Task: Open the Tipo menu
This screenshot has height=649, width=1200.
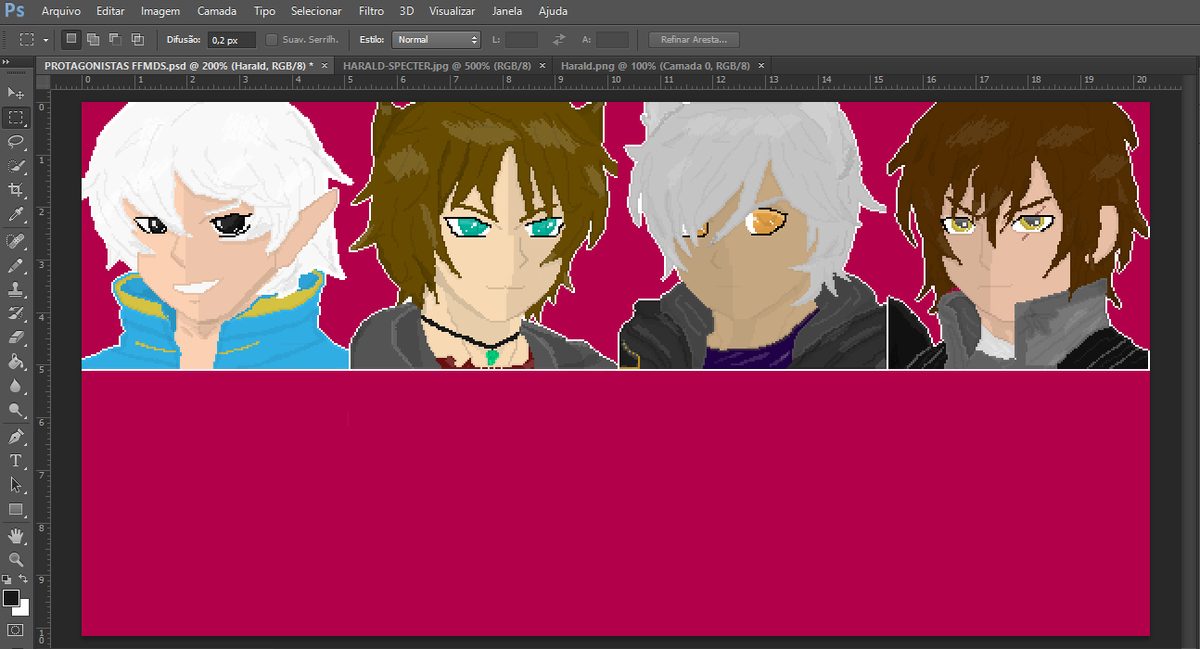Action: tap(265, 12)
